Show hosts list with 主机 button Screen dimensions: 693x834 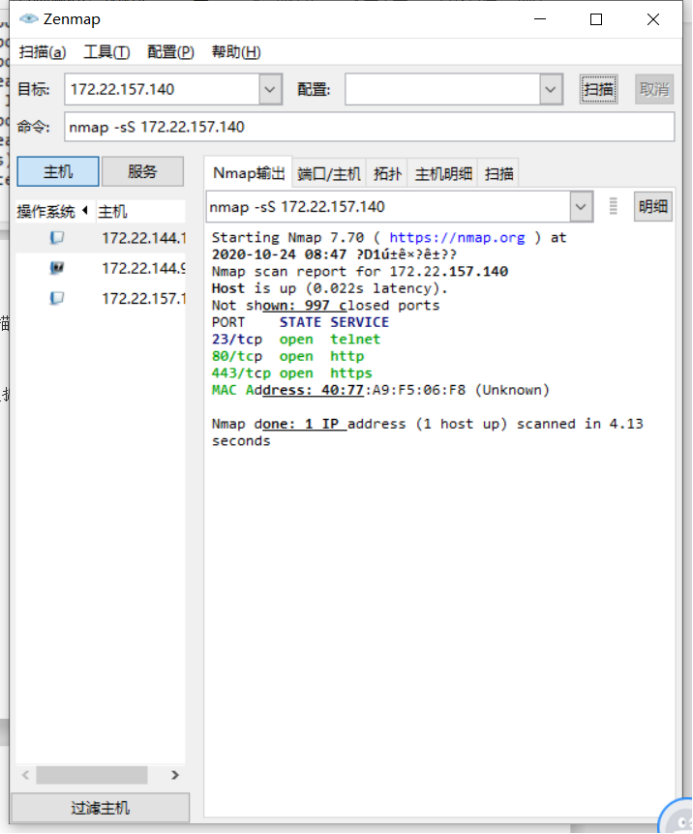(58, 171)
